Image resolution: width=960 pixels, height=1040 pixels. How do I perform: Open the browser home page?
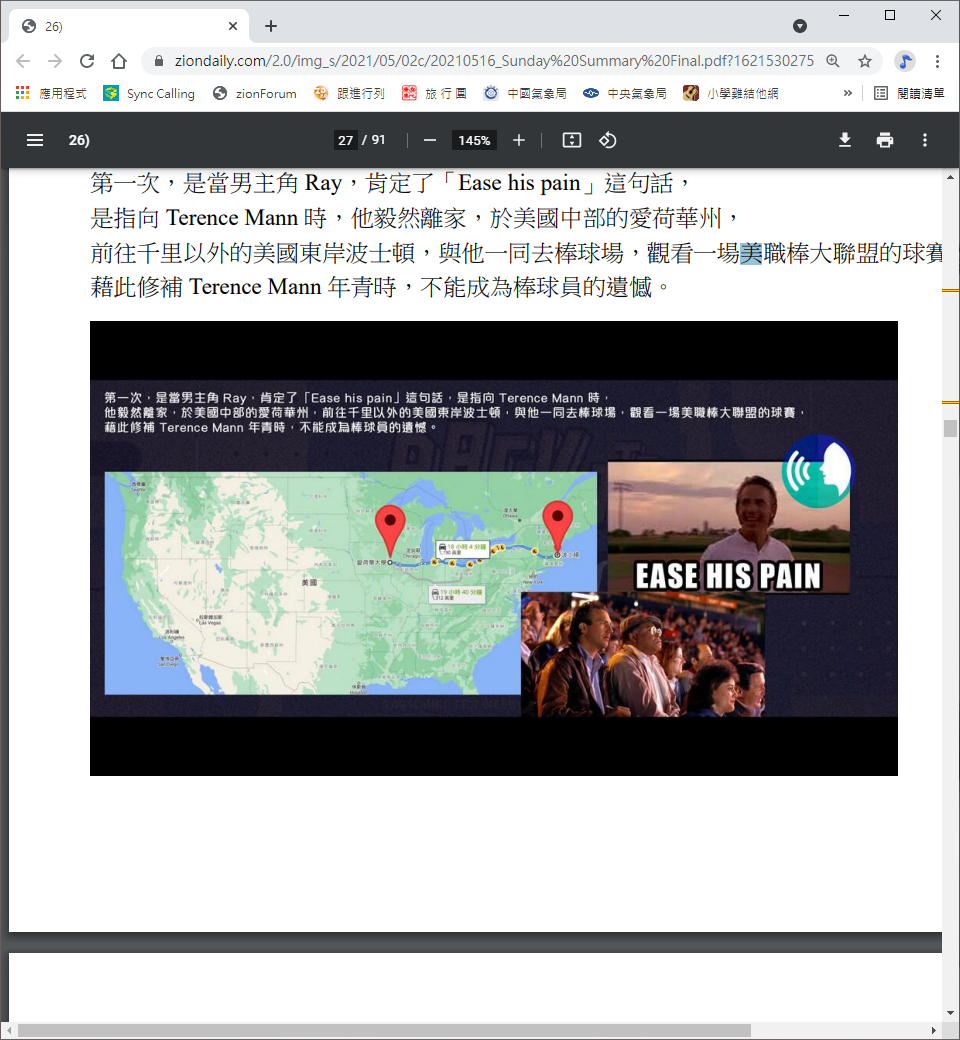pos(119,61)
